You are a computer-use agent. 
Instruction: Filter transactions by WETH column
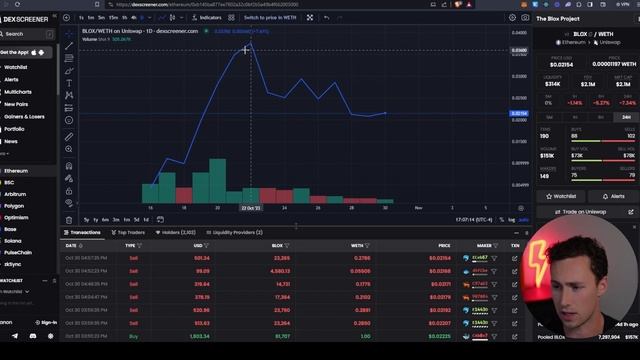click(x=367, y=246)
